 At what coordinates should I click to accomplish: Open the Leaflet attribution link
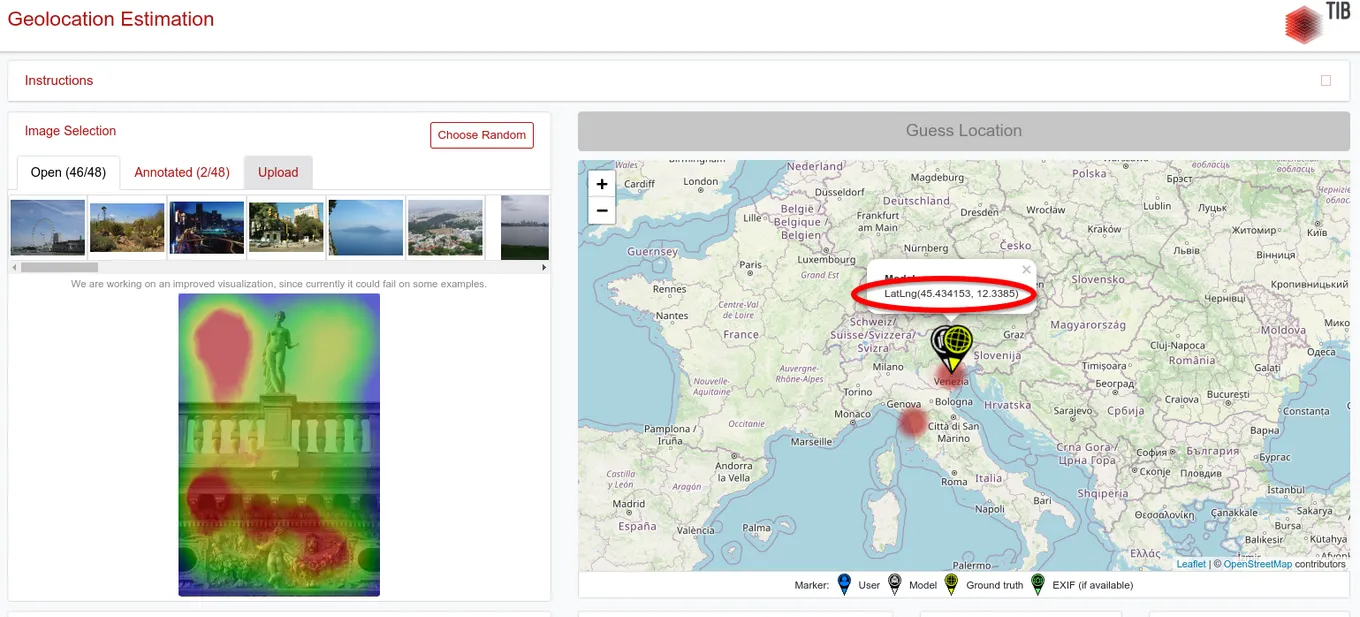pos(1191,564)
